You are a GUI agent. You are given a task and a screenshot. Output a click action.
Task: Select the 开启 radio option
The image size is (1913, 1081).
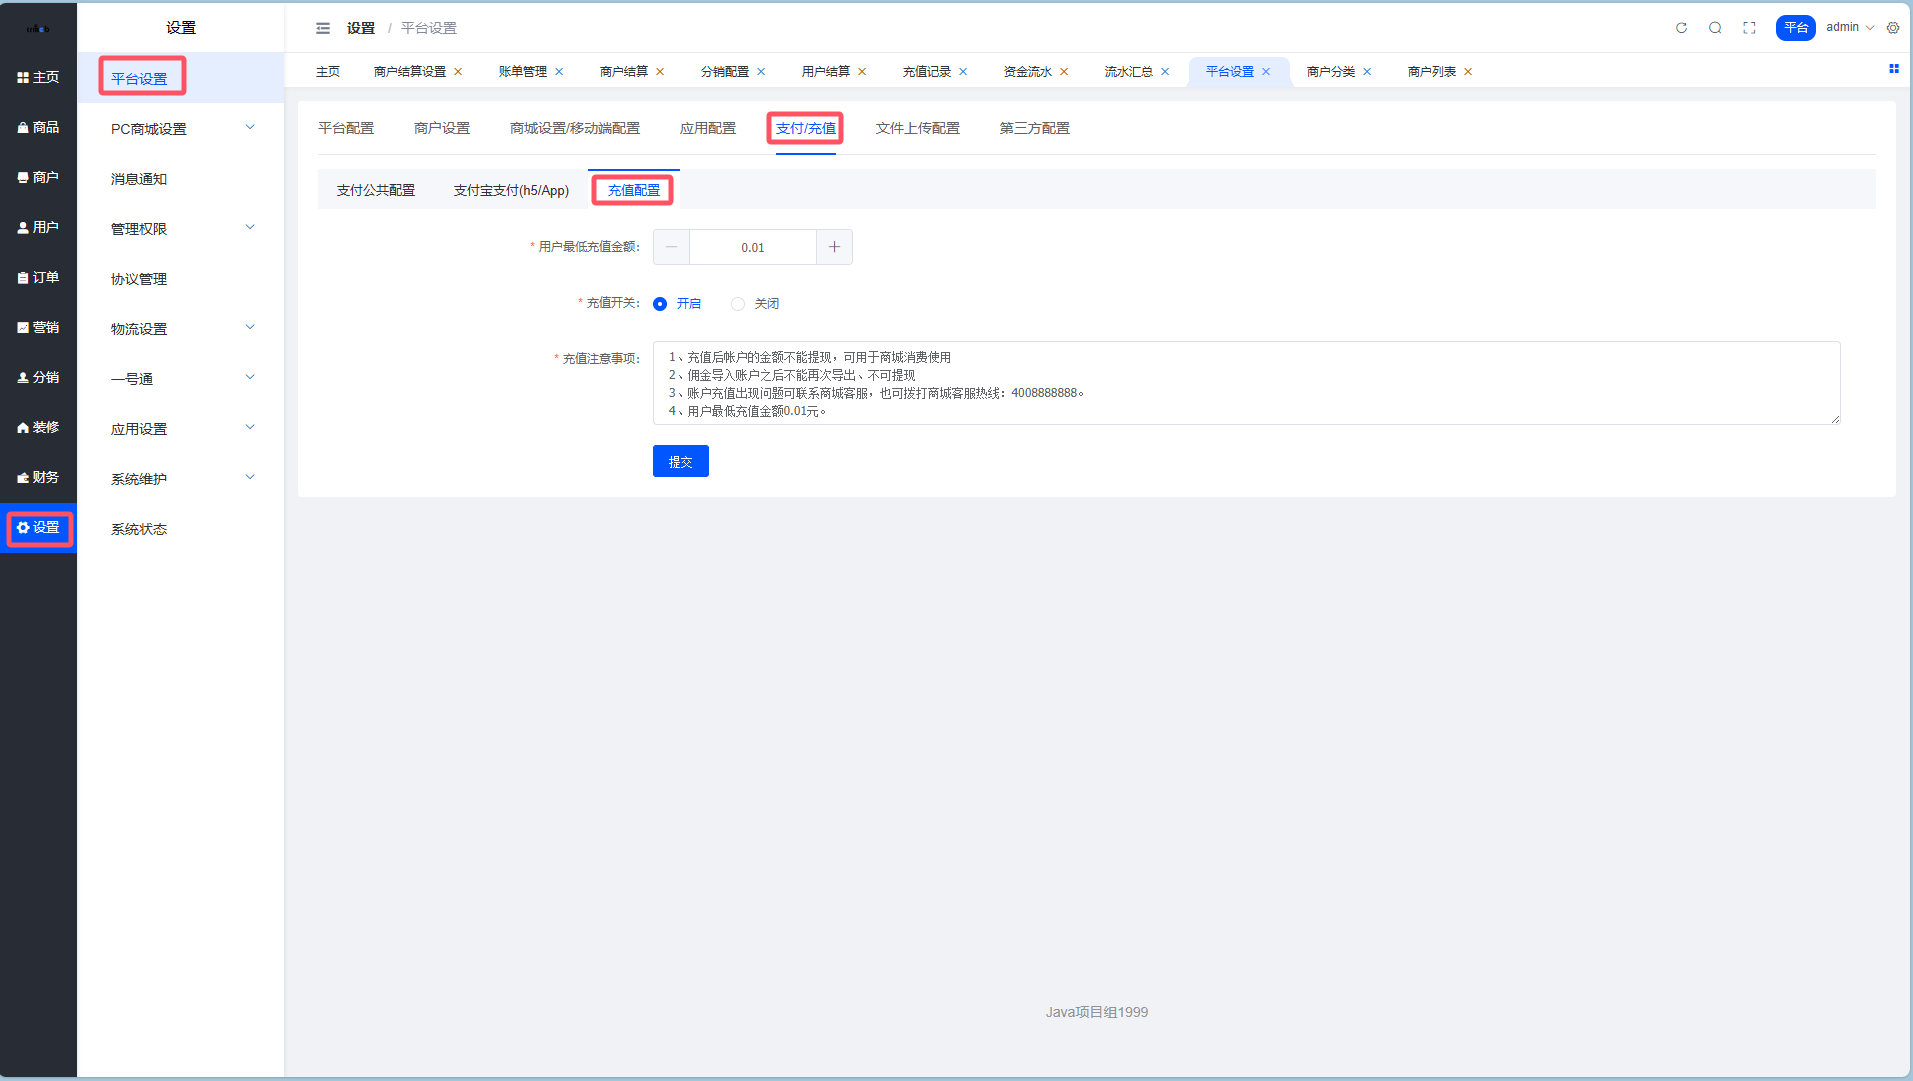(x=660, y=304)
